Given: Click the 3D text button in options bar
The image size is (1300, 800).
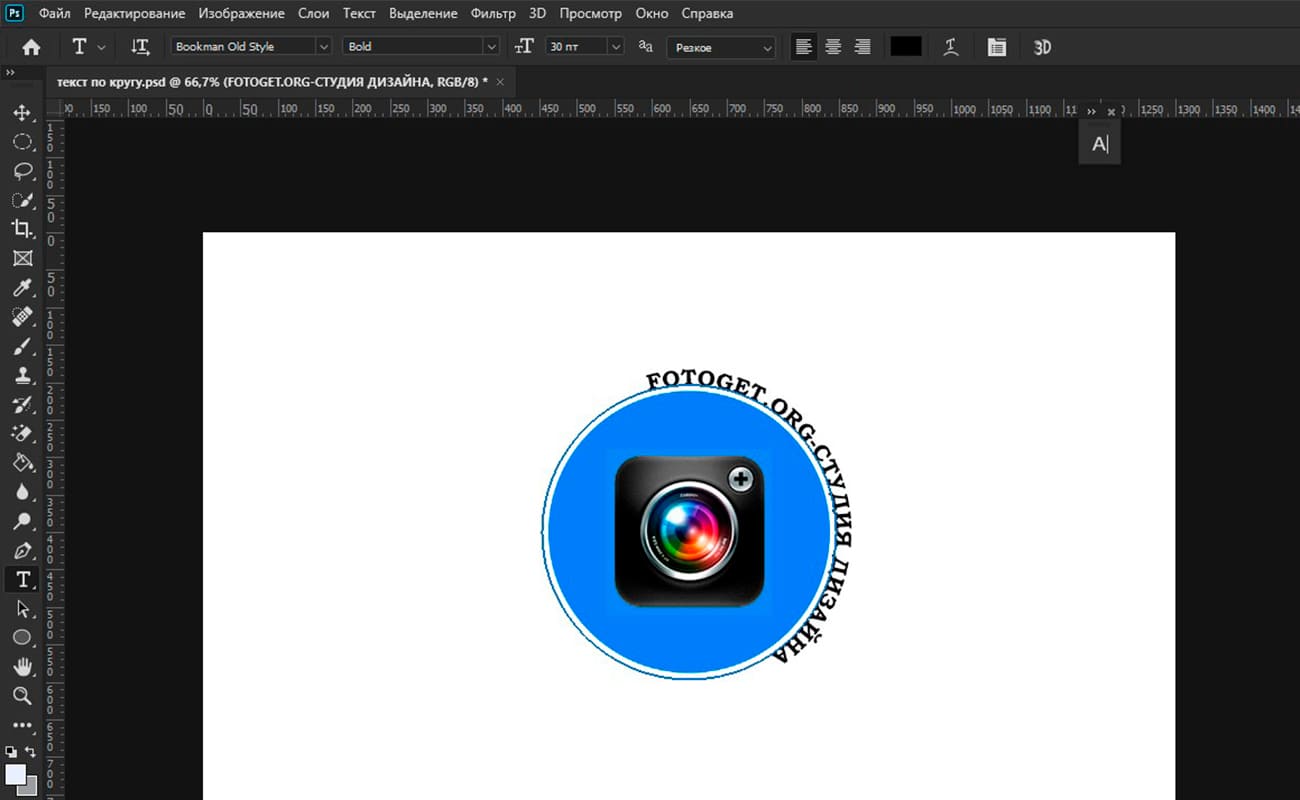Looking at the screenshot, I should 1042,47.
